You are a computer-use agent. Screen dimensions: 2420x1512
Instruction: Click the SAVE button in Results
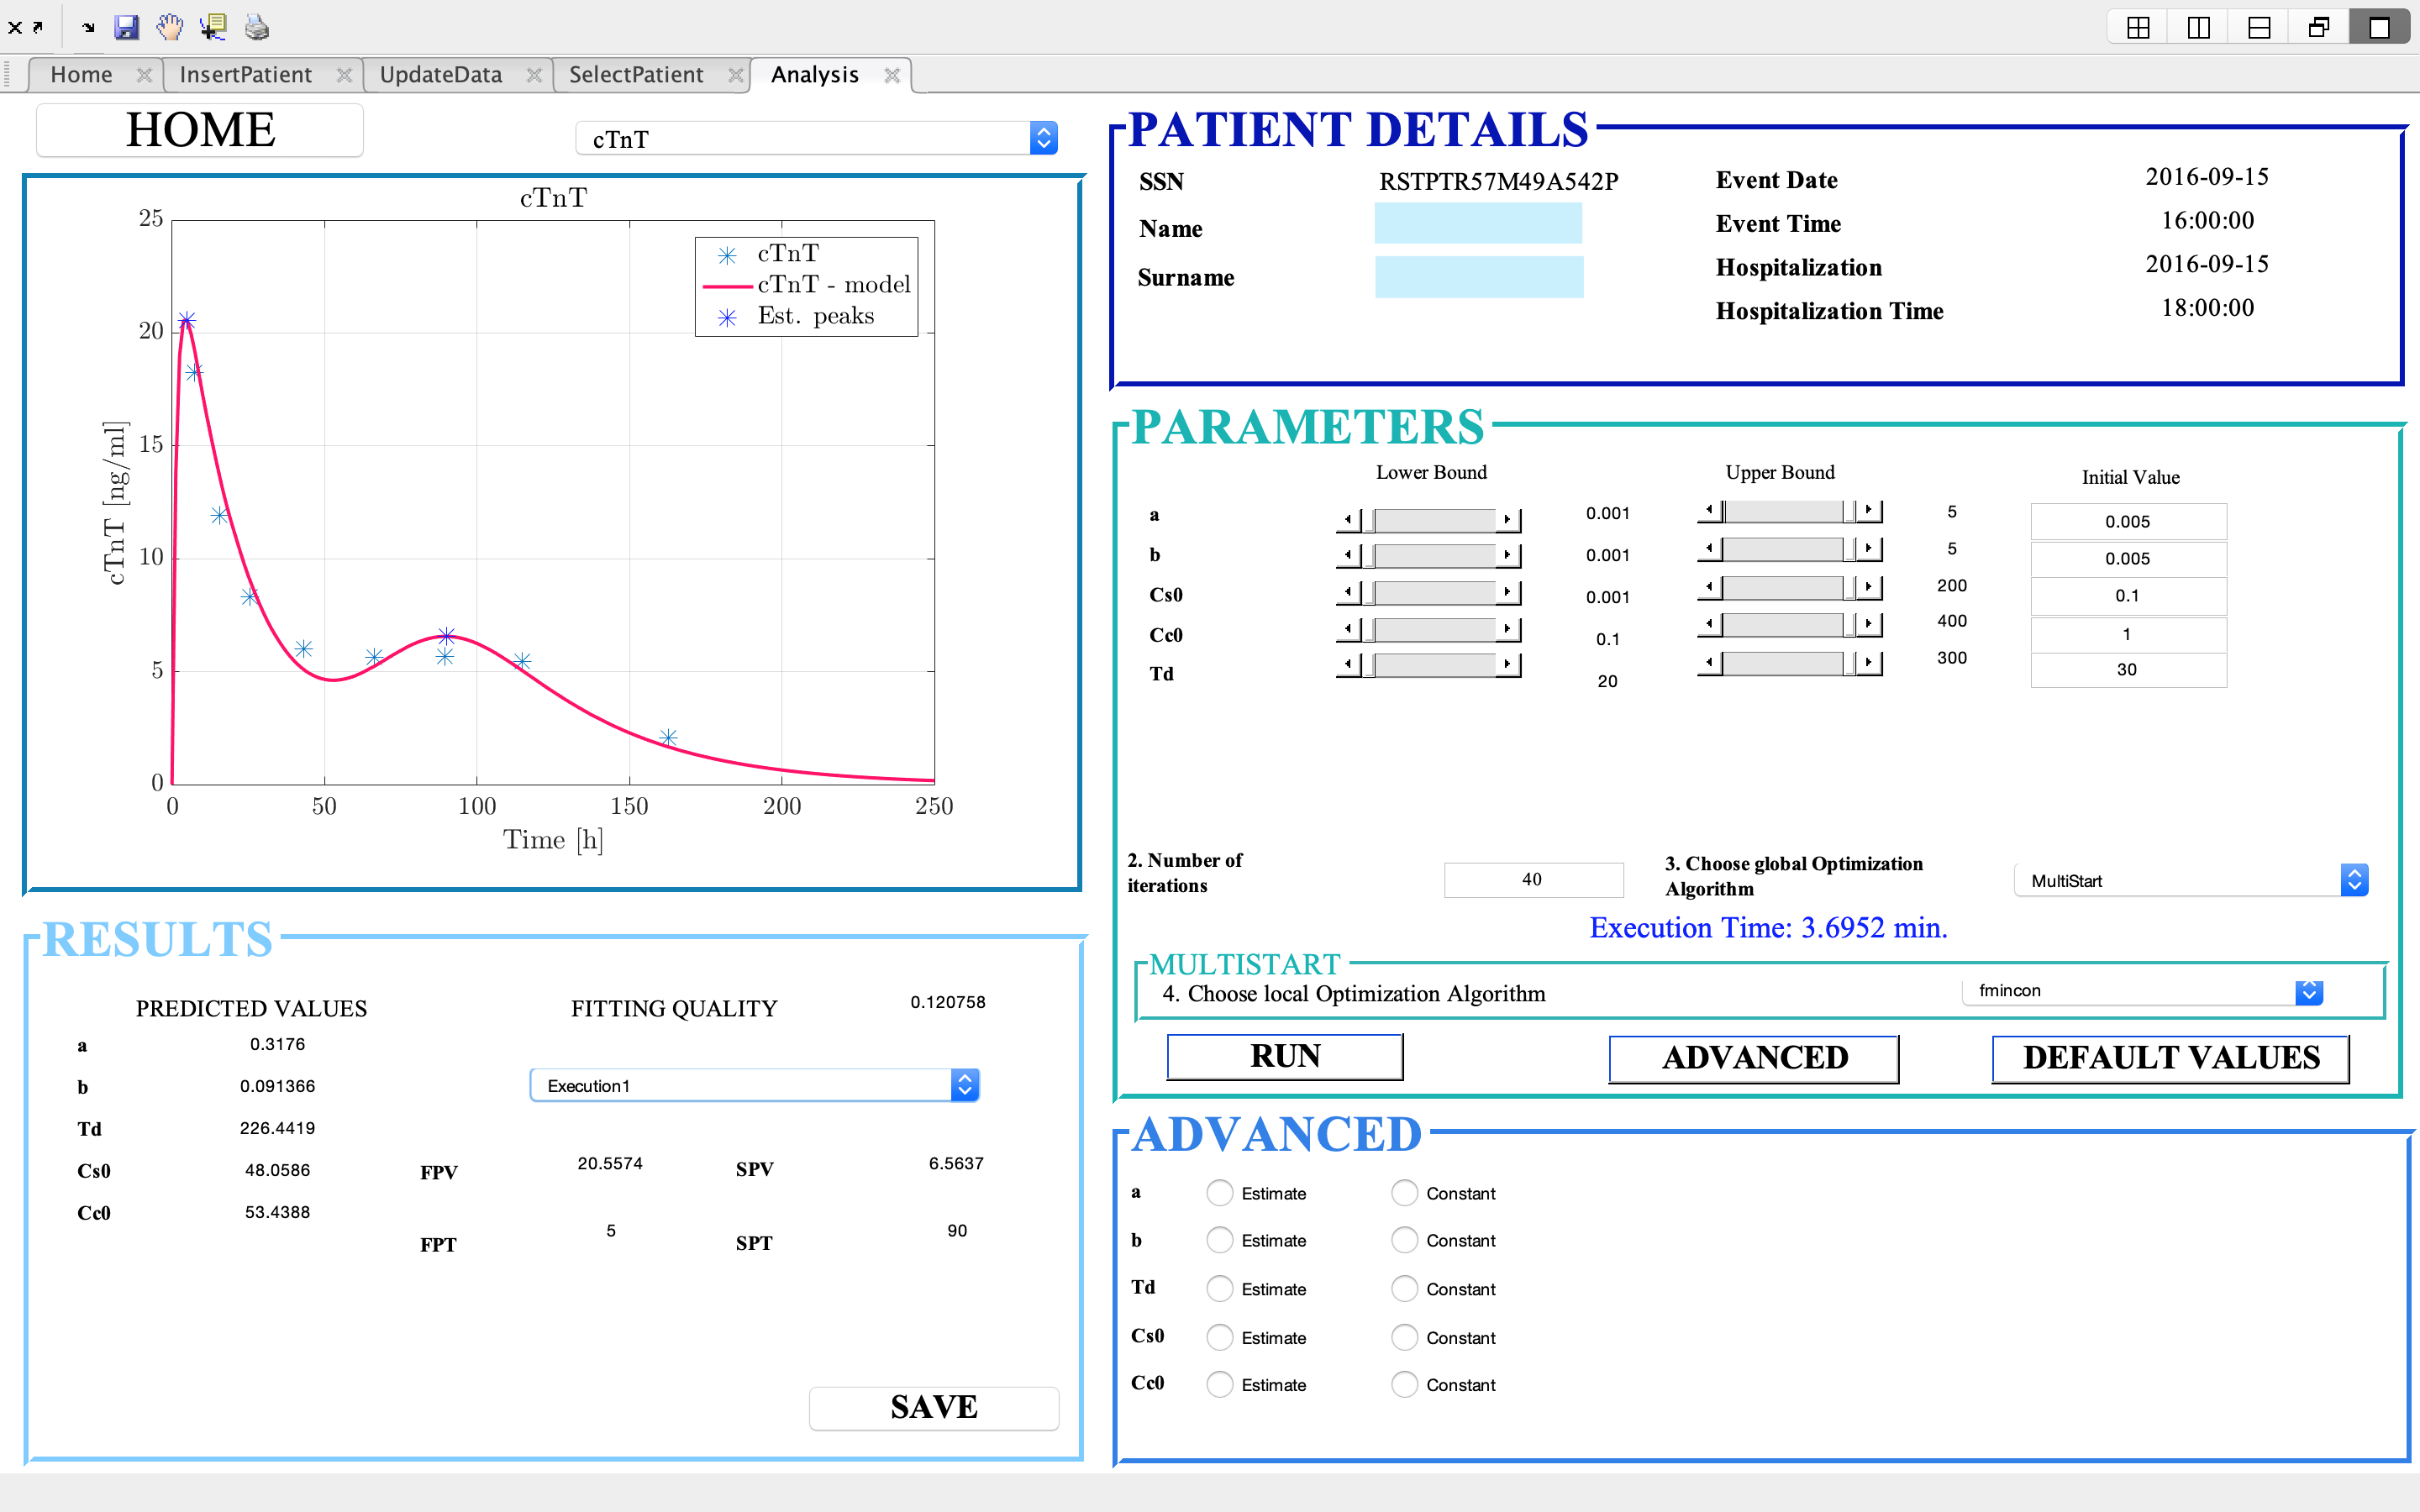pos(933,1408)
